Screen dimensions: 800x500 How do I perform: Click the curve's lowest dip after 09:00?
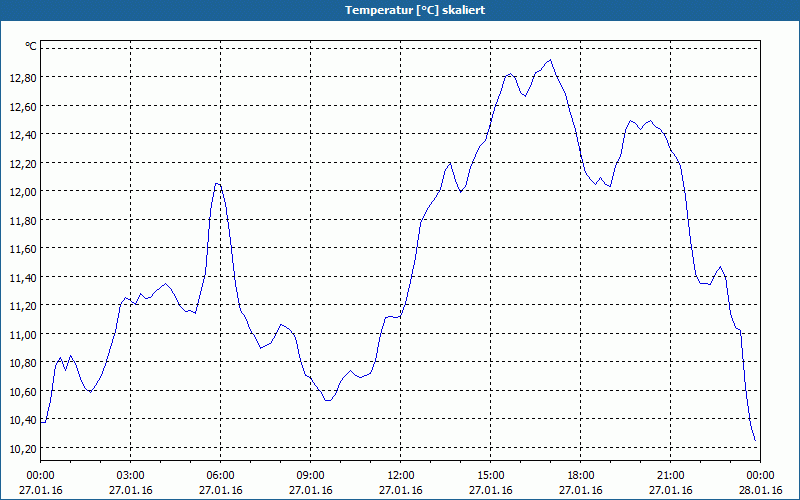pyautogui.click(x=327, y=400)
